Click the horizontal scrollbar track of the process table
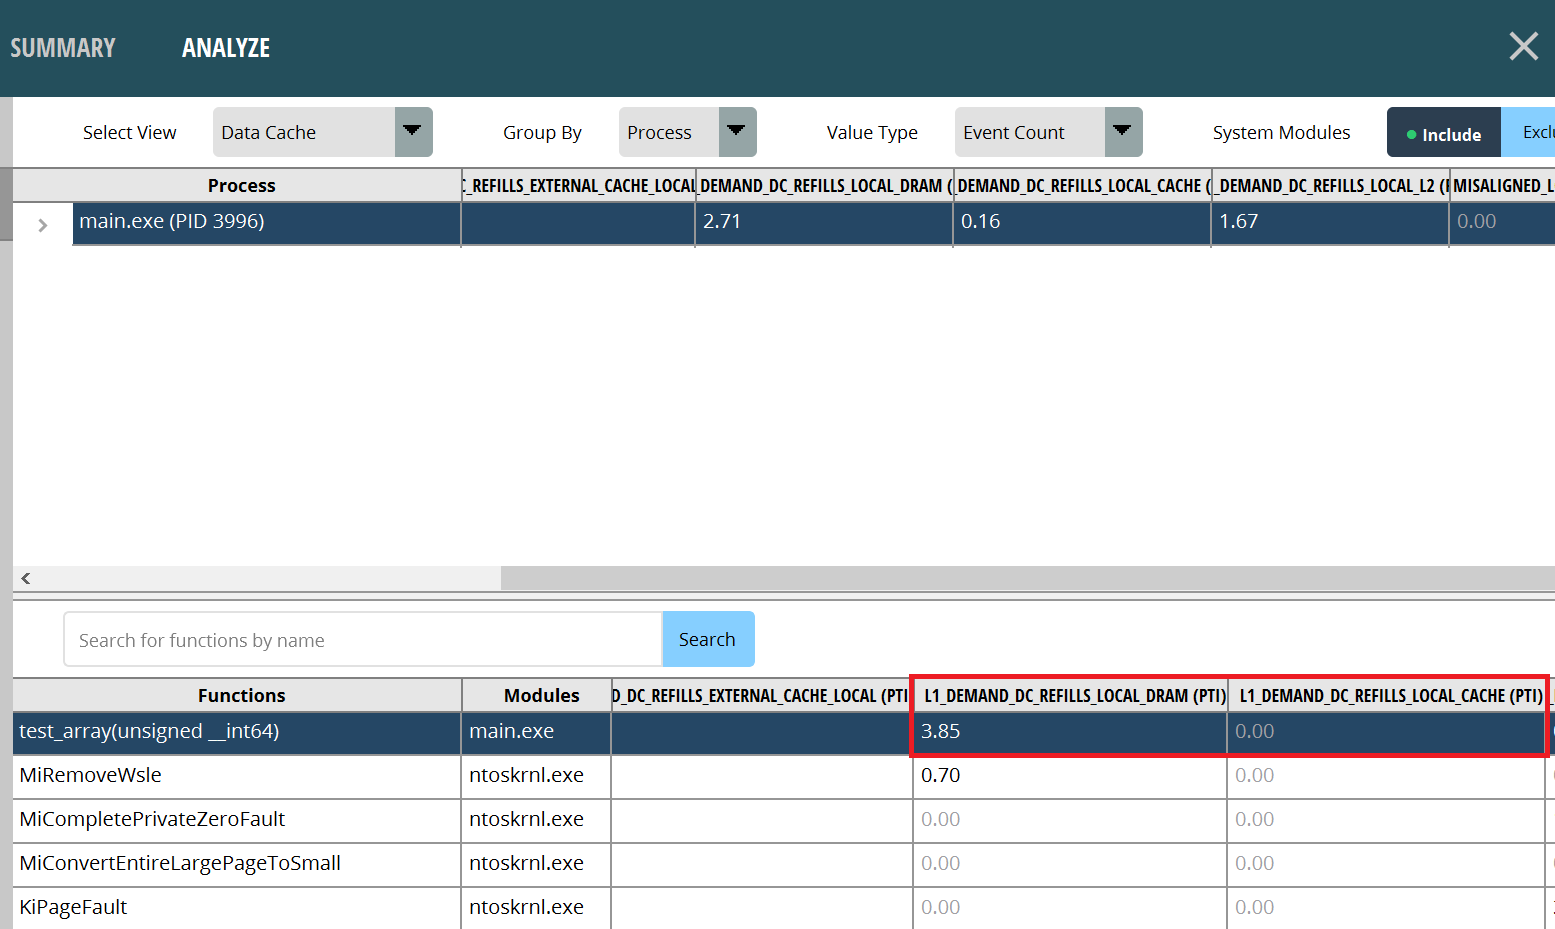The width and height of the screenshot is (1555, 929). coord(1000,578)
